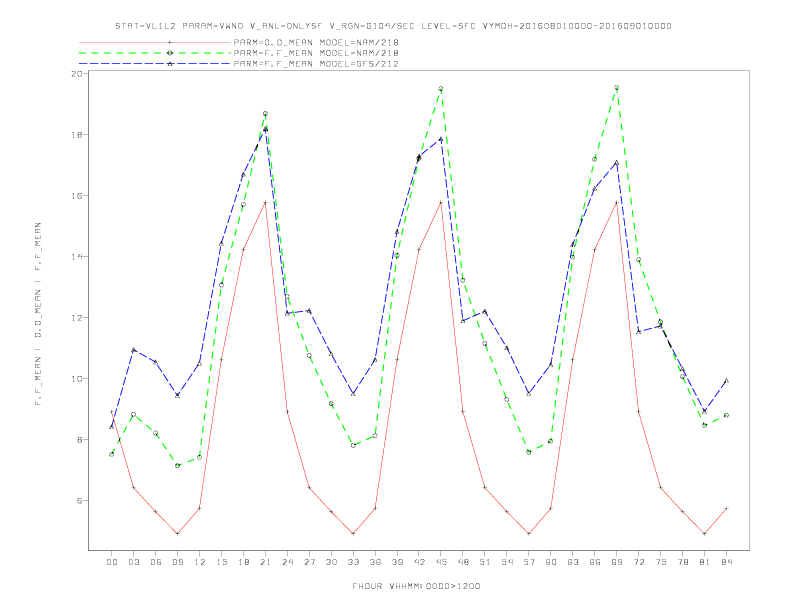792x612 pixels.
Task: Click blue GFS triangle marker at hour 84
Action: pos(726,380)
